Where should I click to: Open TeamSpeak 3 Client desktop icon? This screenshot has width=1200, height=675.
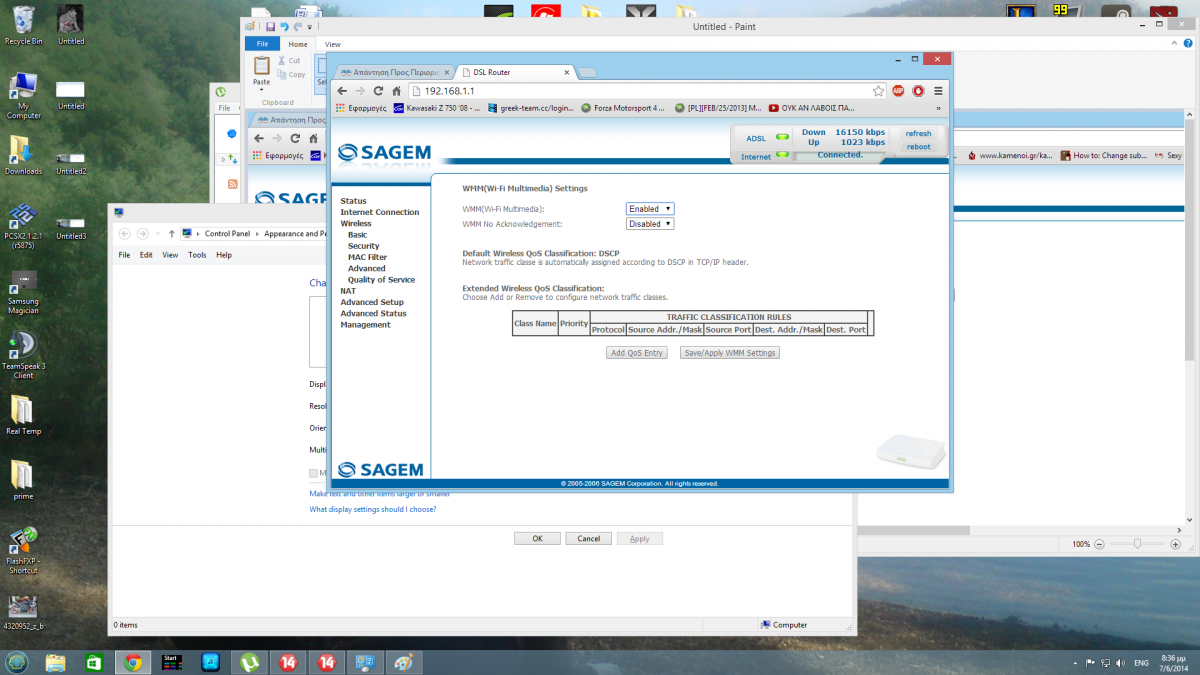click(x=23, y=356)
